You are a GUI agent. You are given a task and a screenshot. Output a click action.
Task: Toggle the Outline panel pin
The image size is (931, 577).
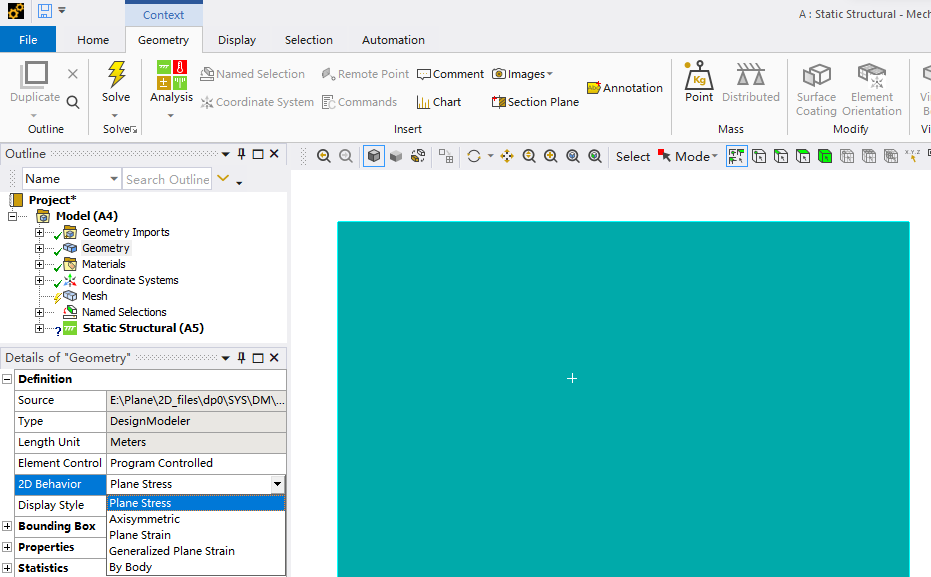241,154
